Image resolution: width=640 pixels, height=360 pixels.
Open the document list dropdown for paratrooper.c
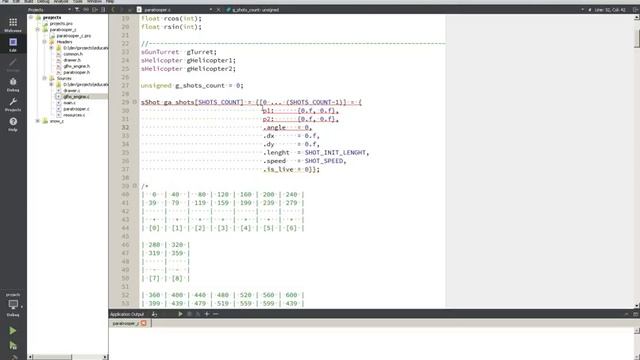[x=211, y=9]
